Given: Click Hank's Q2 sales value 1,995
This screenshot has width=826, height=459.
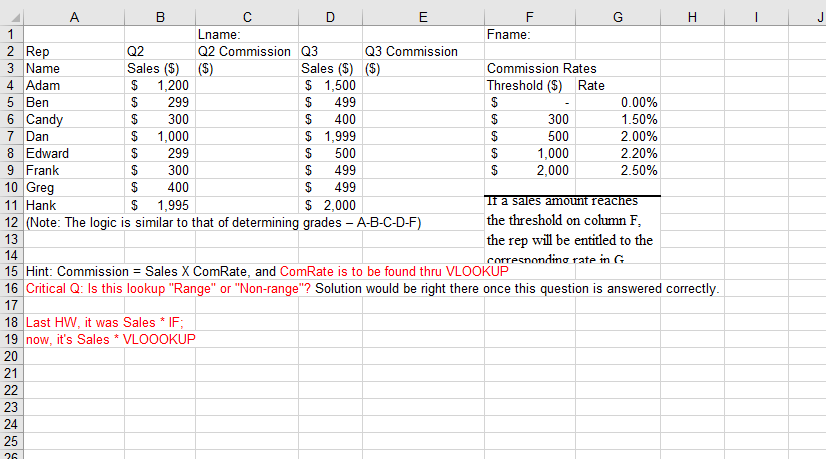Looking at the screenshot, I should 160,205.
